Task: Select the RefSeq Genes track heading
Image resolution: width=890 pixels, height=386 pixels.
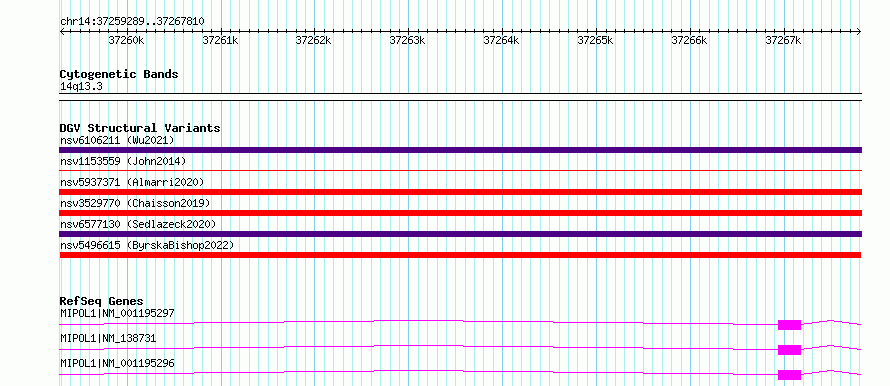Action: (x=102, y=301)
